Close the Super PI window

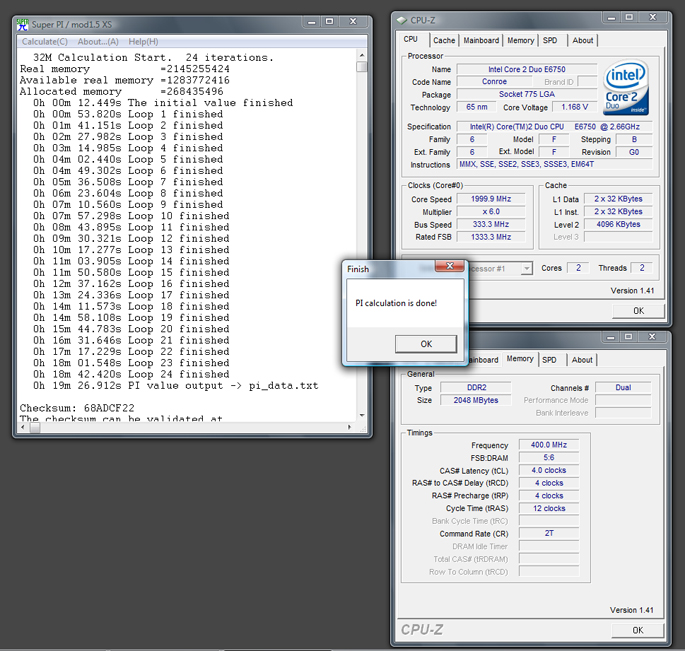coord(353,22)
